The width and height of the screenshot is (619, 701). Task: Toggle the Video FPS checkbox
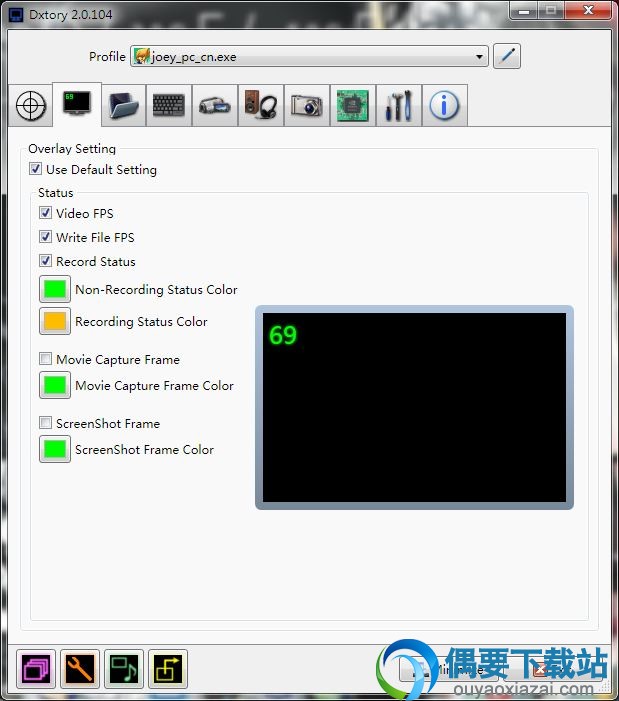coord(45,213)
